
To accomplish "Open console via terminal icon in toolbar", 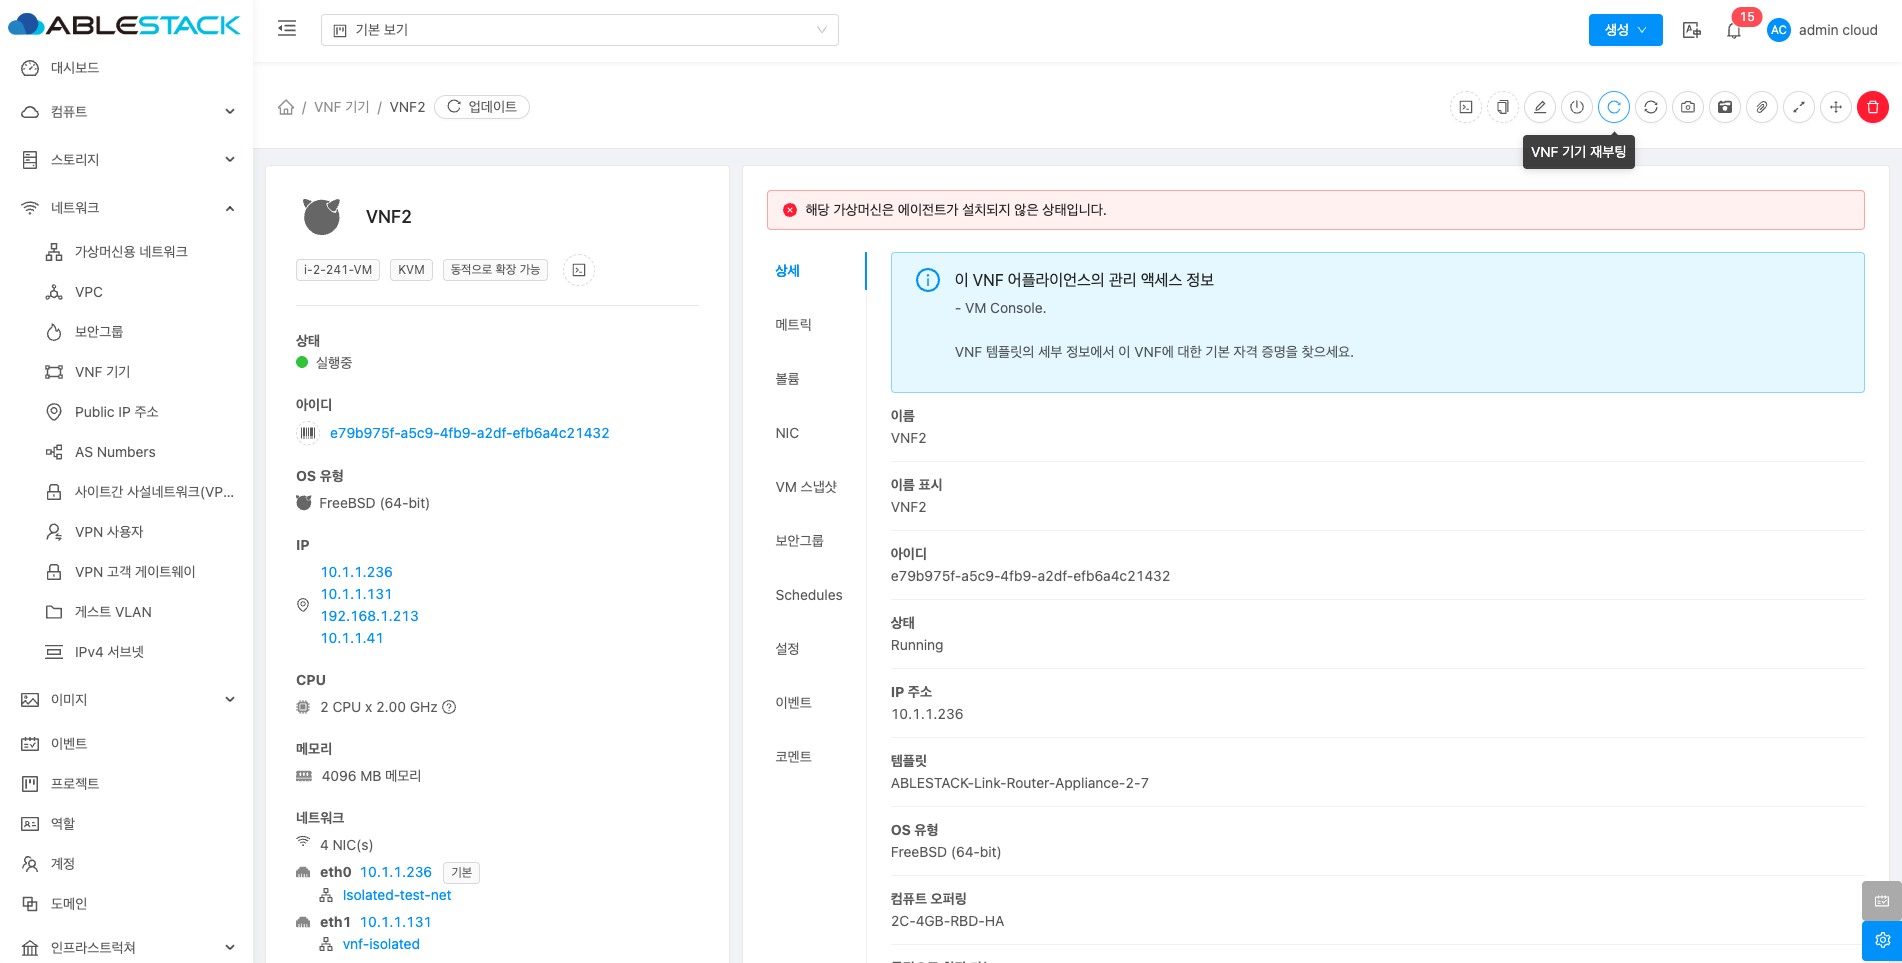I will click(1465, 107).
